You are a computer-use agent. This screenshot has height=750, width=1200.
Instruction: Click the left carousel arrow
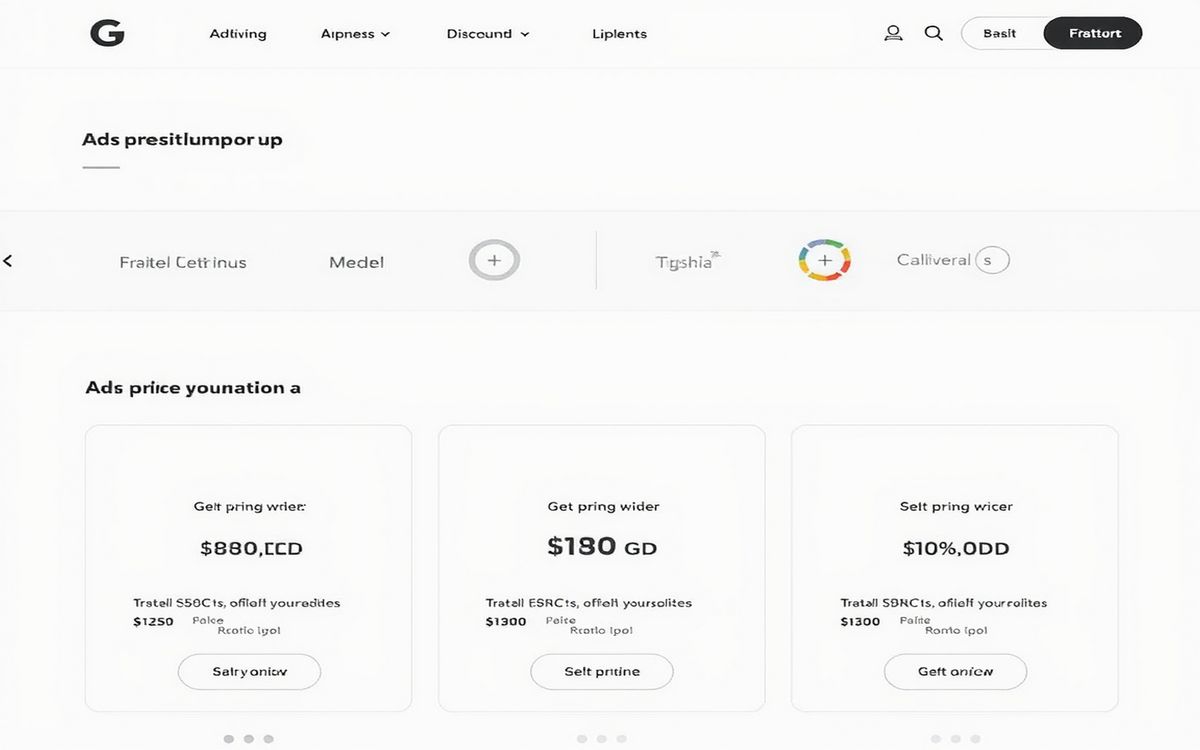[8, 261]
